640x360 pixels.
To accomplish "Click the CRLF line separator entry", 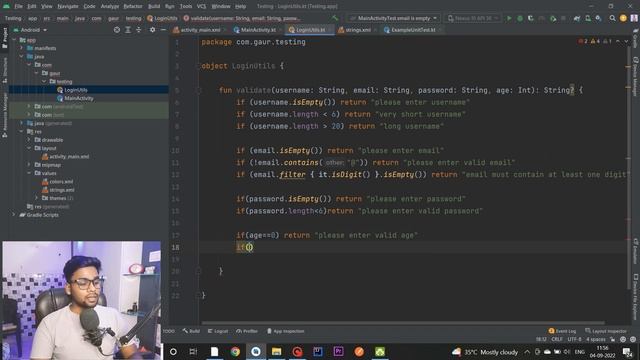I will [x=557, y=339].
